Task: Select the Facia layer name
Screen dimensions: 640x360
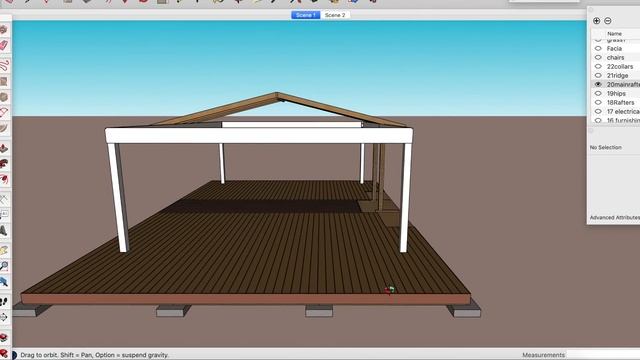Action: click(614, 49)
